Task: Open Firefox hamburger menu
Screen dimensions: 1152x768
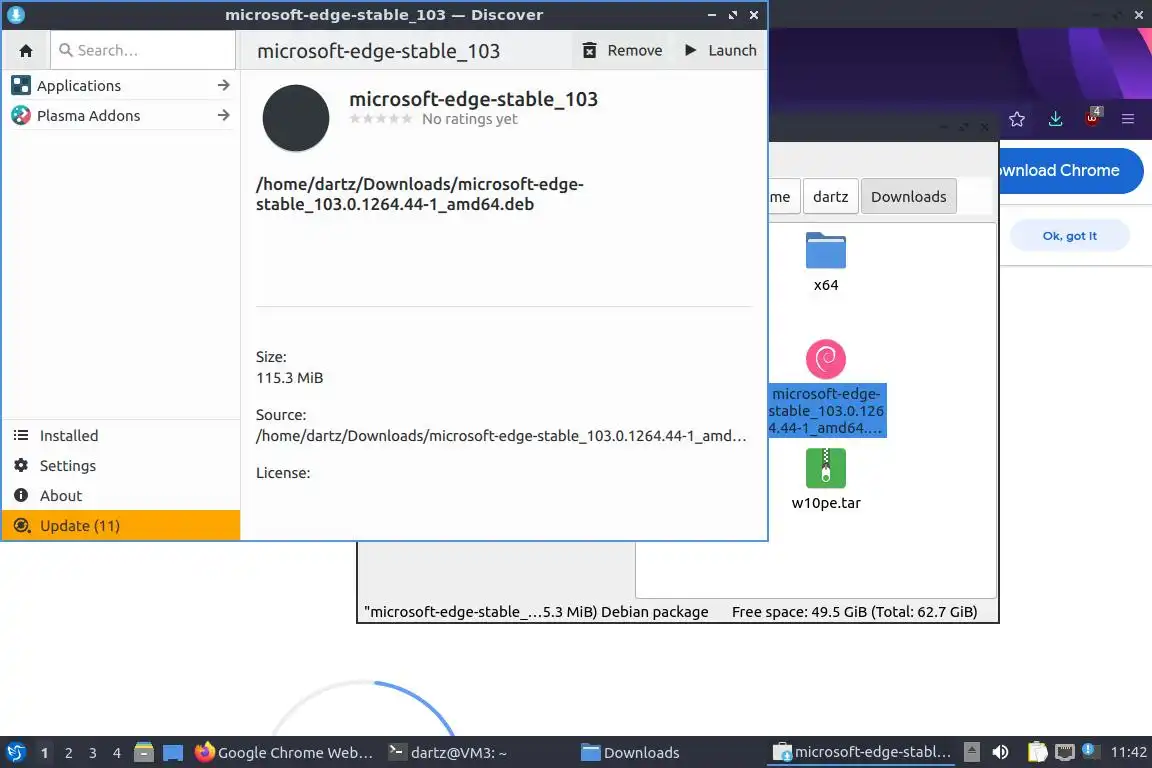Action: (1128, 119)
